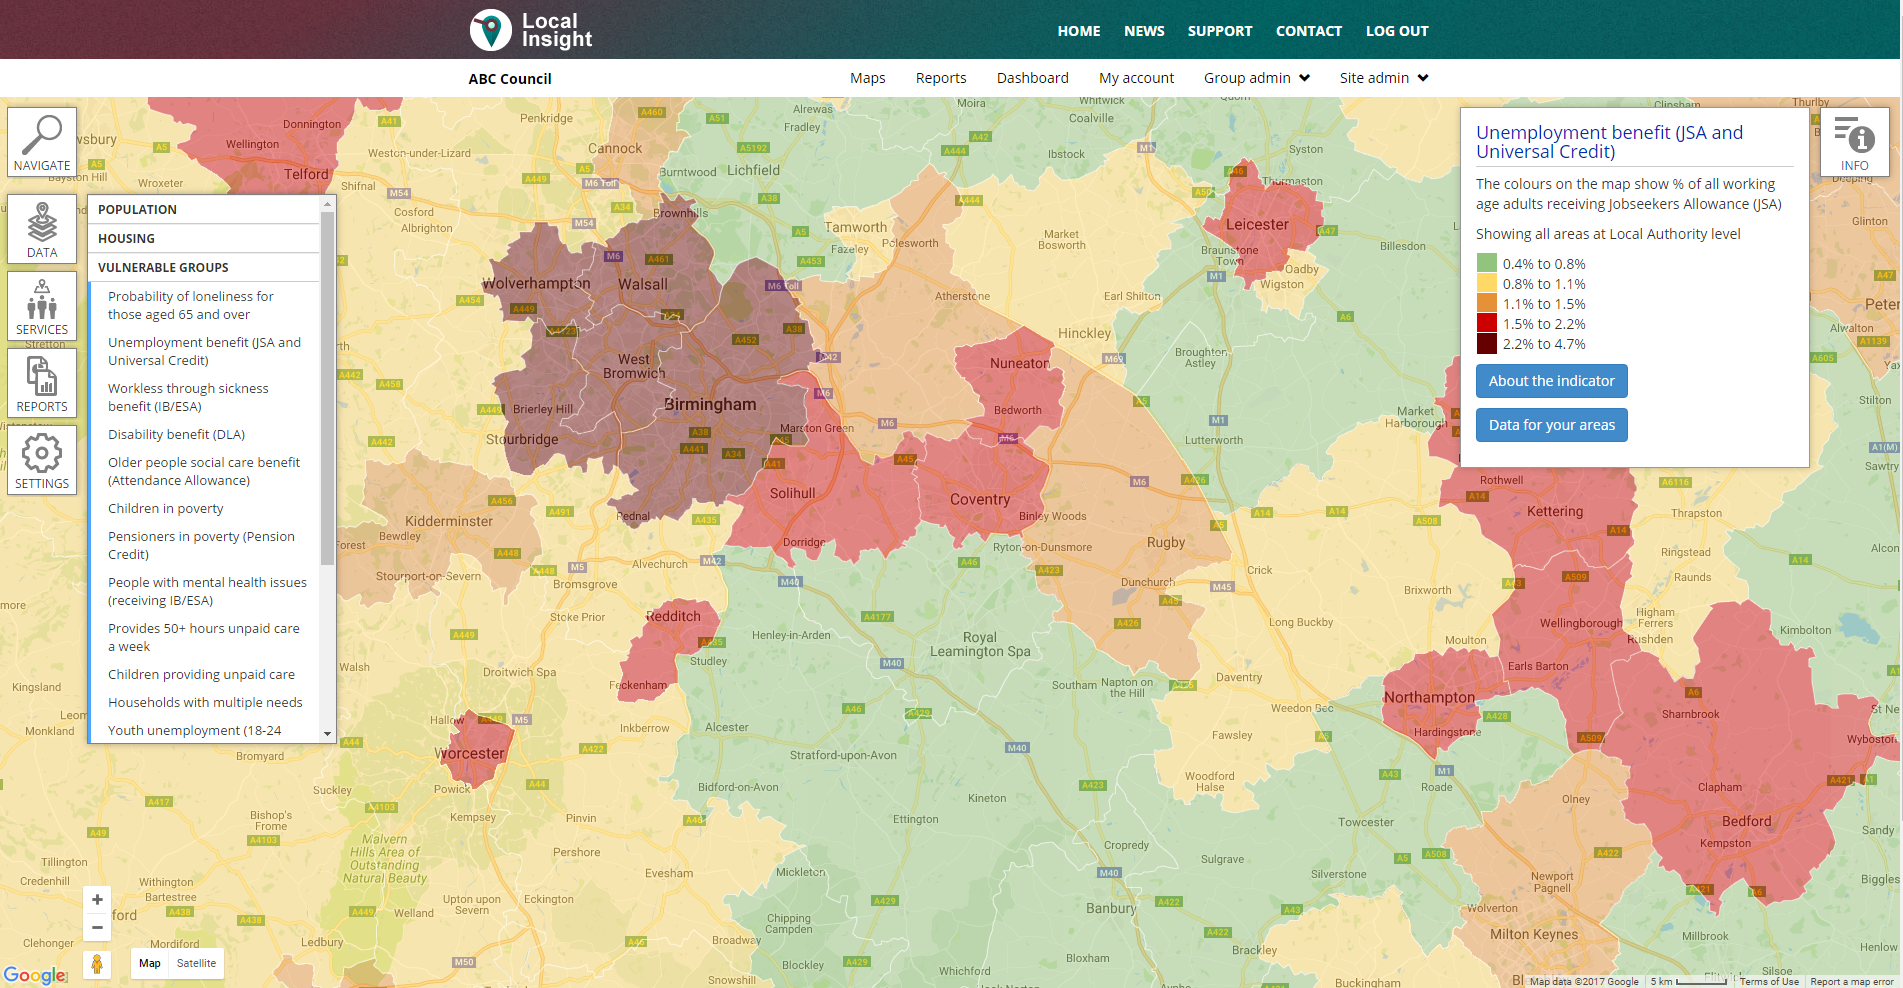Open the SUPPORT page

coord(1220,31)
